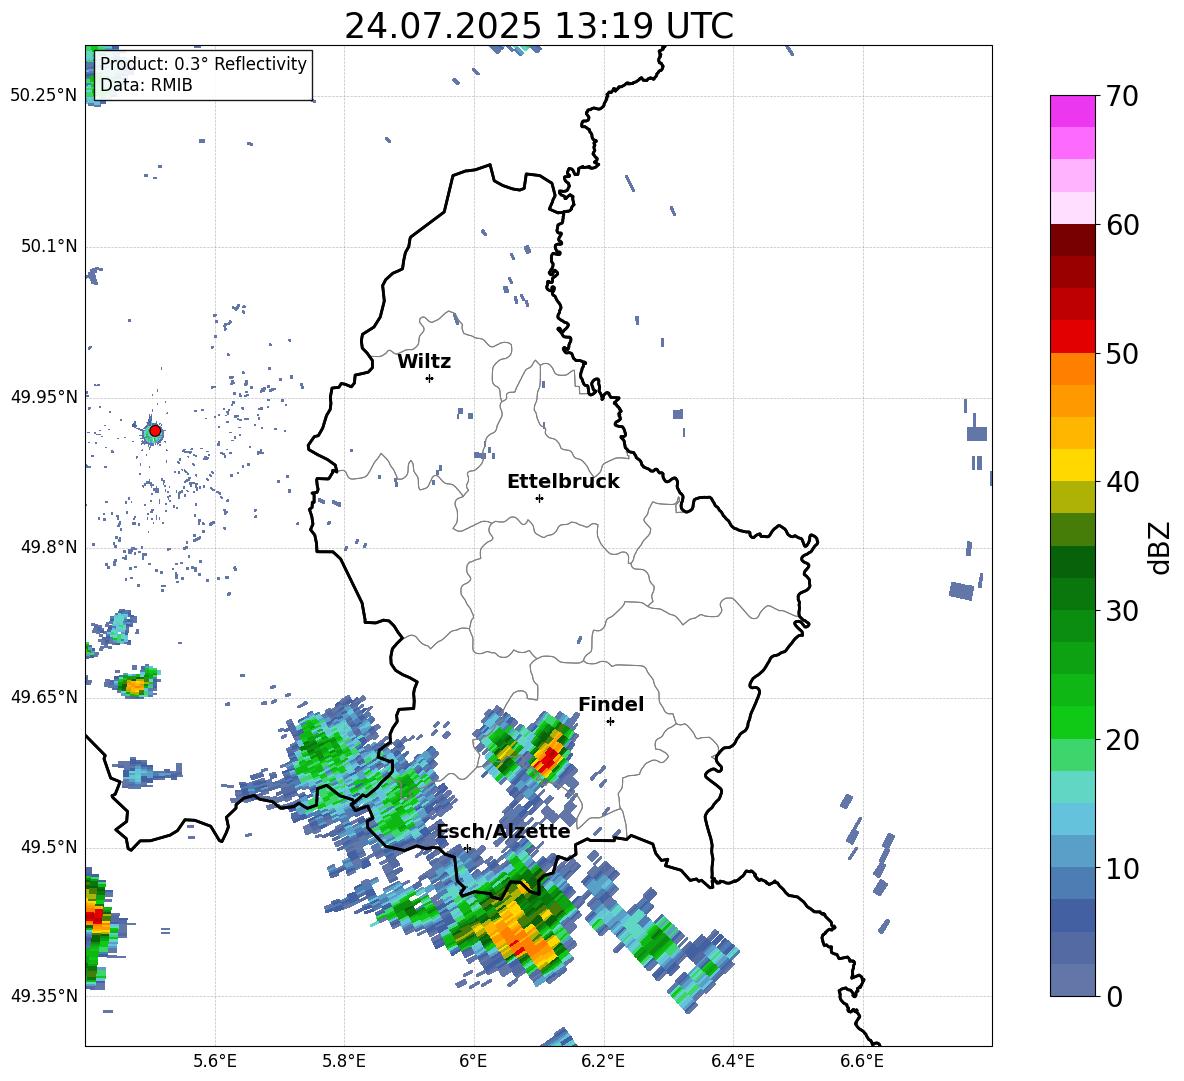This screenshot has height=1081, width=1184.
Task: Click the red echo at the map's left edge
Action: 95,916
